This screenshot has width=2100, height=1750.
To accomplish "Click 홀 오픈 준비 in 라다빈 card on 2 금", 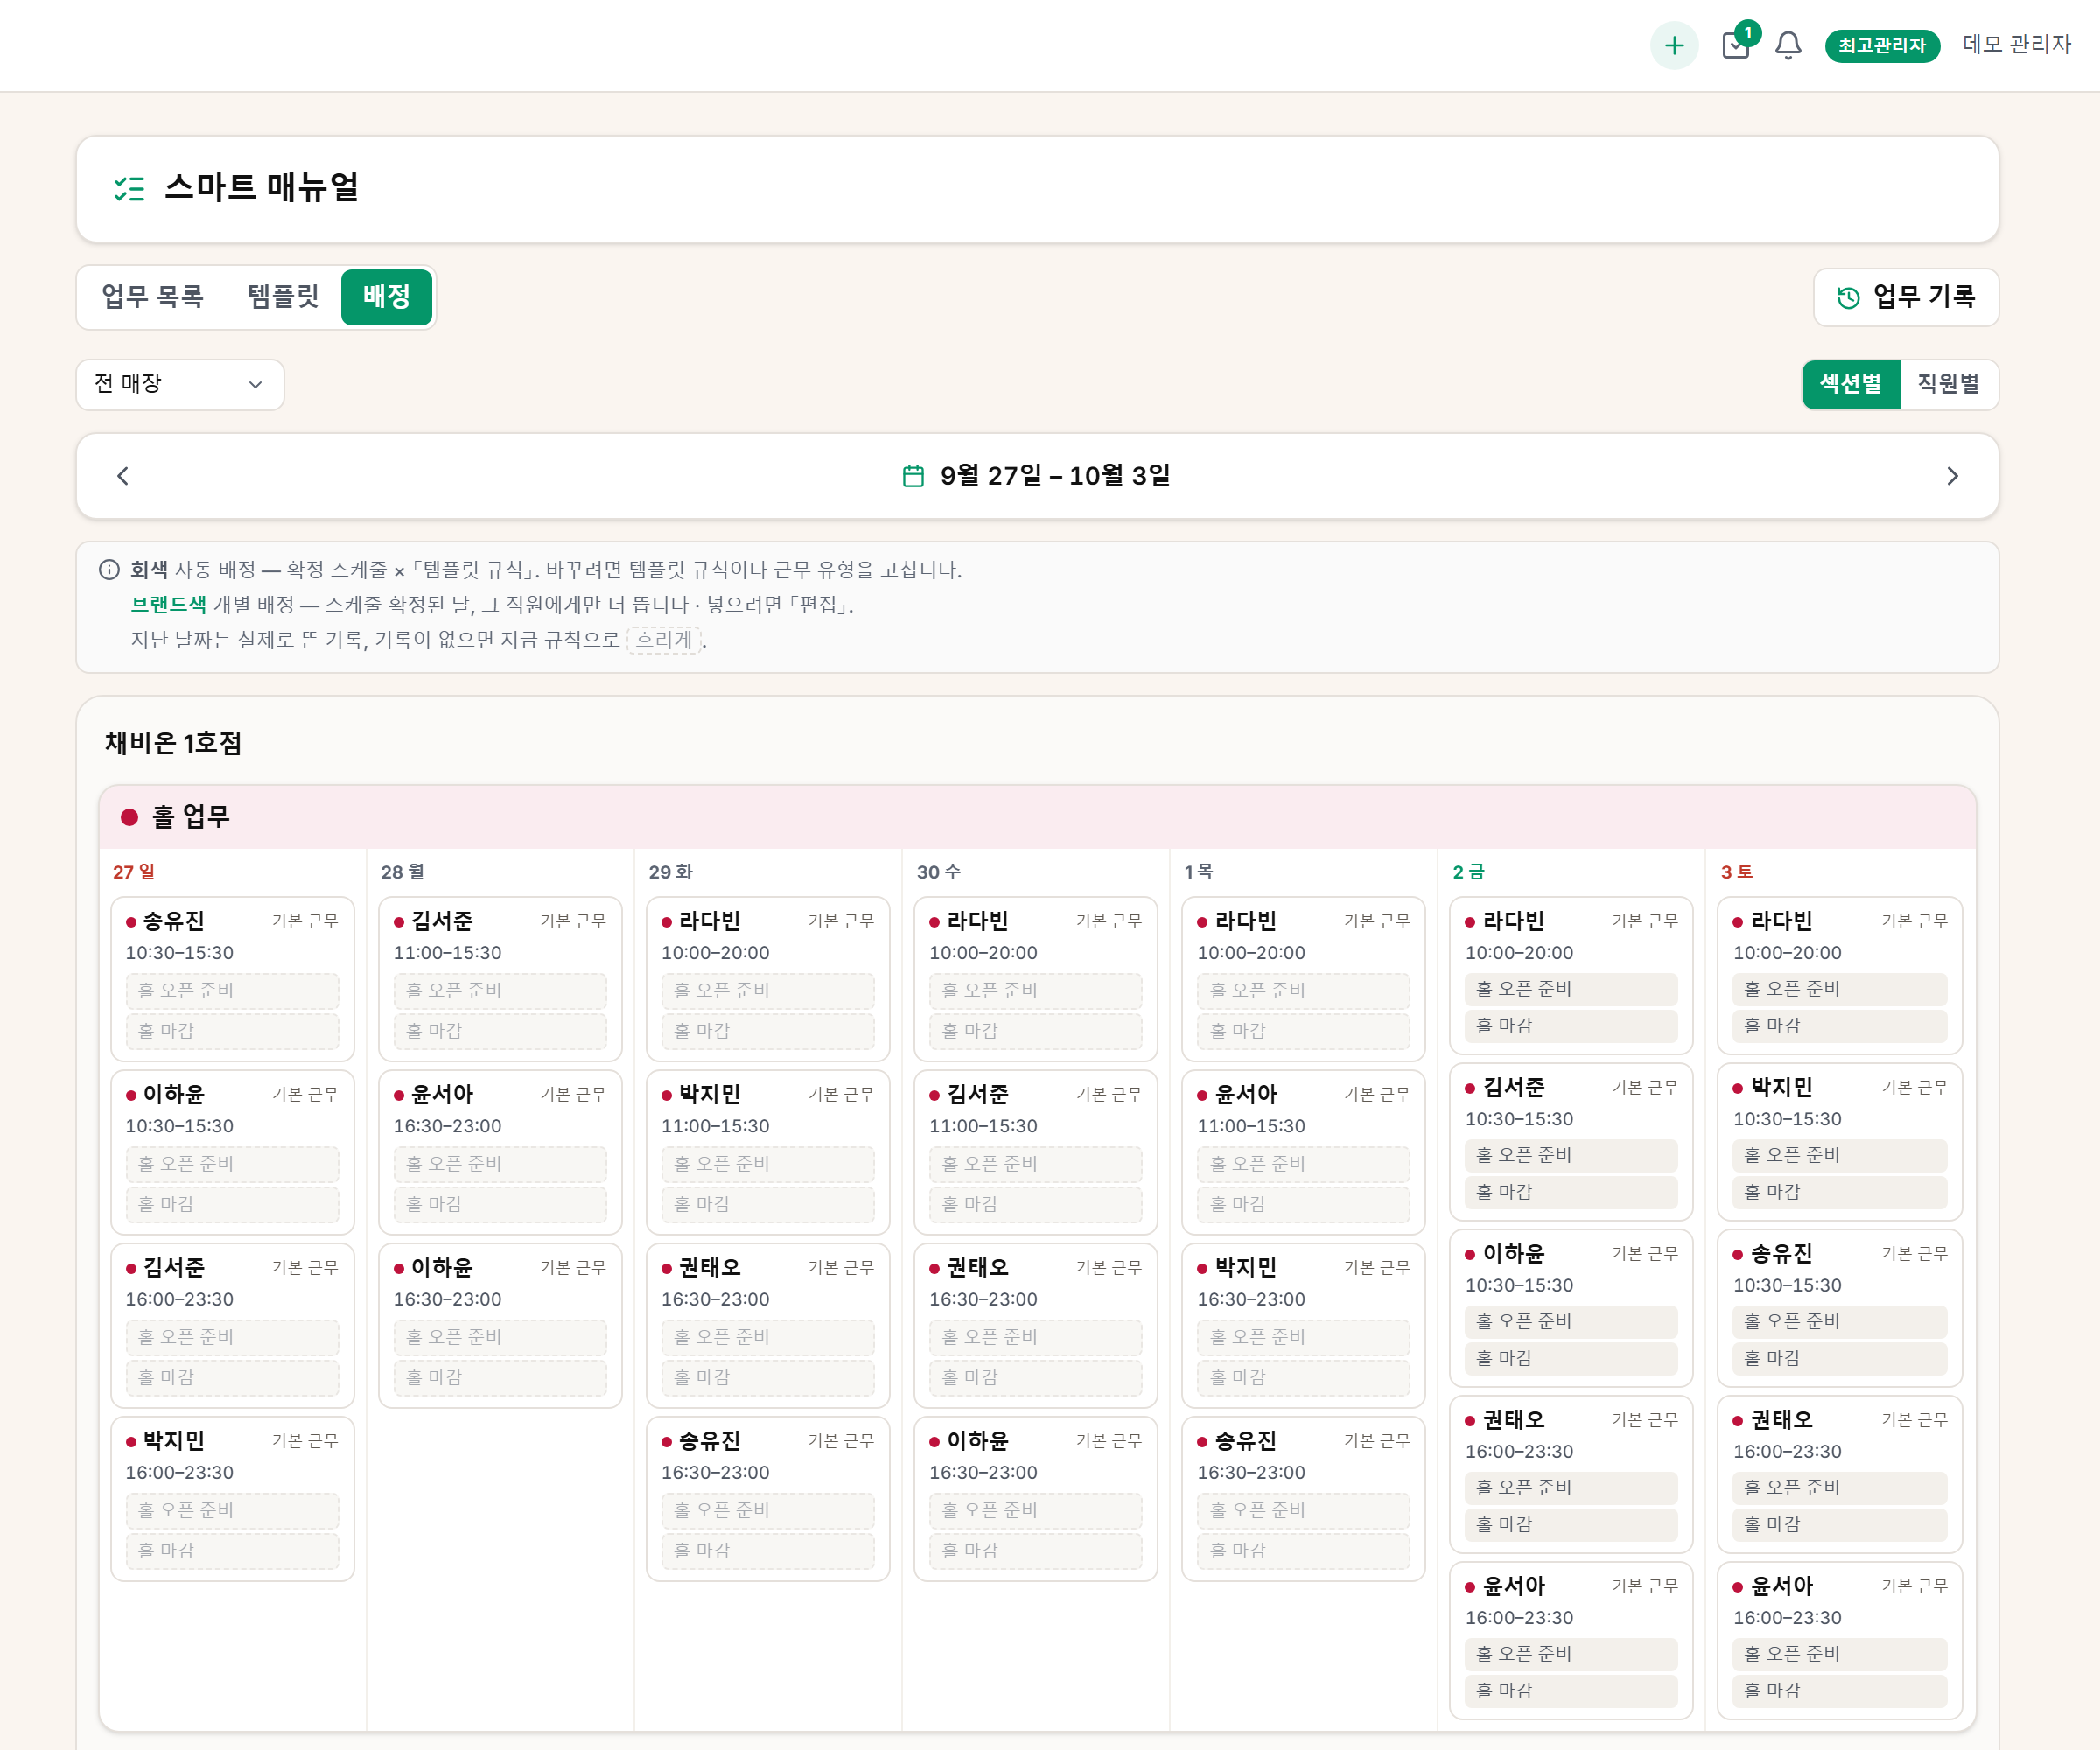I will click(1570, 989).
